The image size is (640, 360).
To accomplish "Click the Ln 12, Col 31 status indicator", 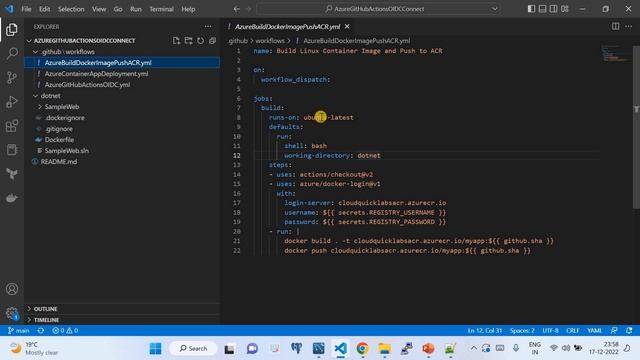I will click(x=484, y=330).
